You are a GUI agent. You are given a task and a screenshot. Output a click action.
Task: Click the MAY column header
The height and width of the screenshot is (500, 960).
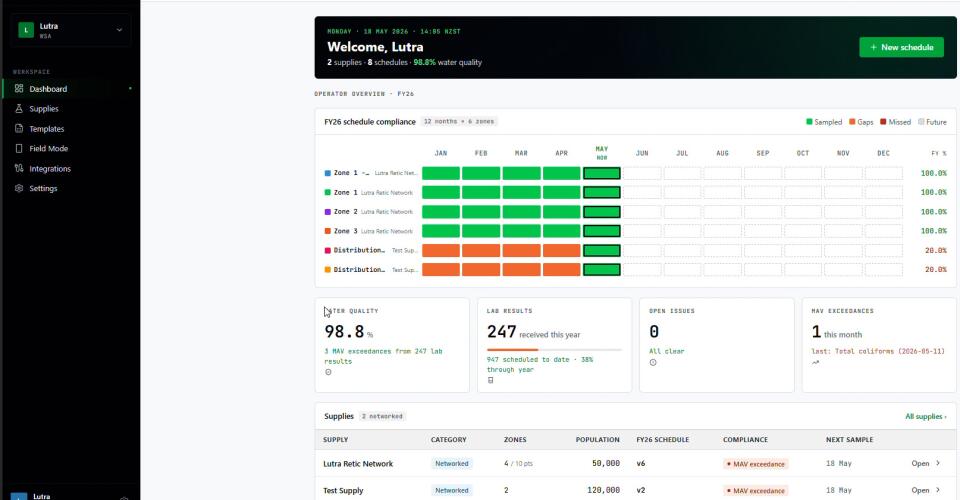(x=602, y=152)
